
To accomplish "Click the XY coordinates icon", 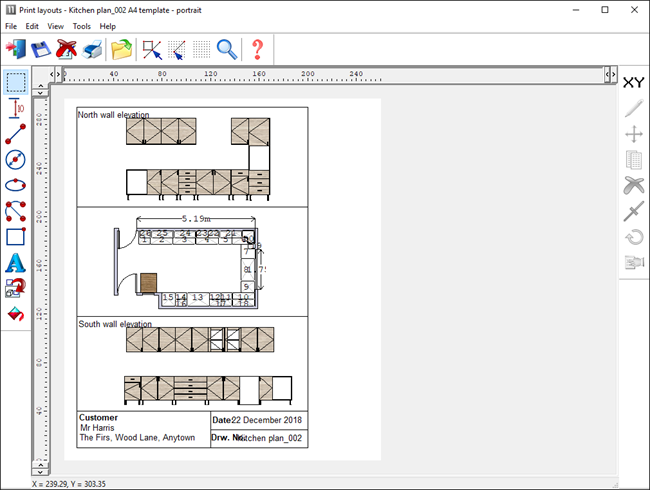I will (633, 82).
